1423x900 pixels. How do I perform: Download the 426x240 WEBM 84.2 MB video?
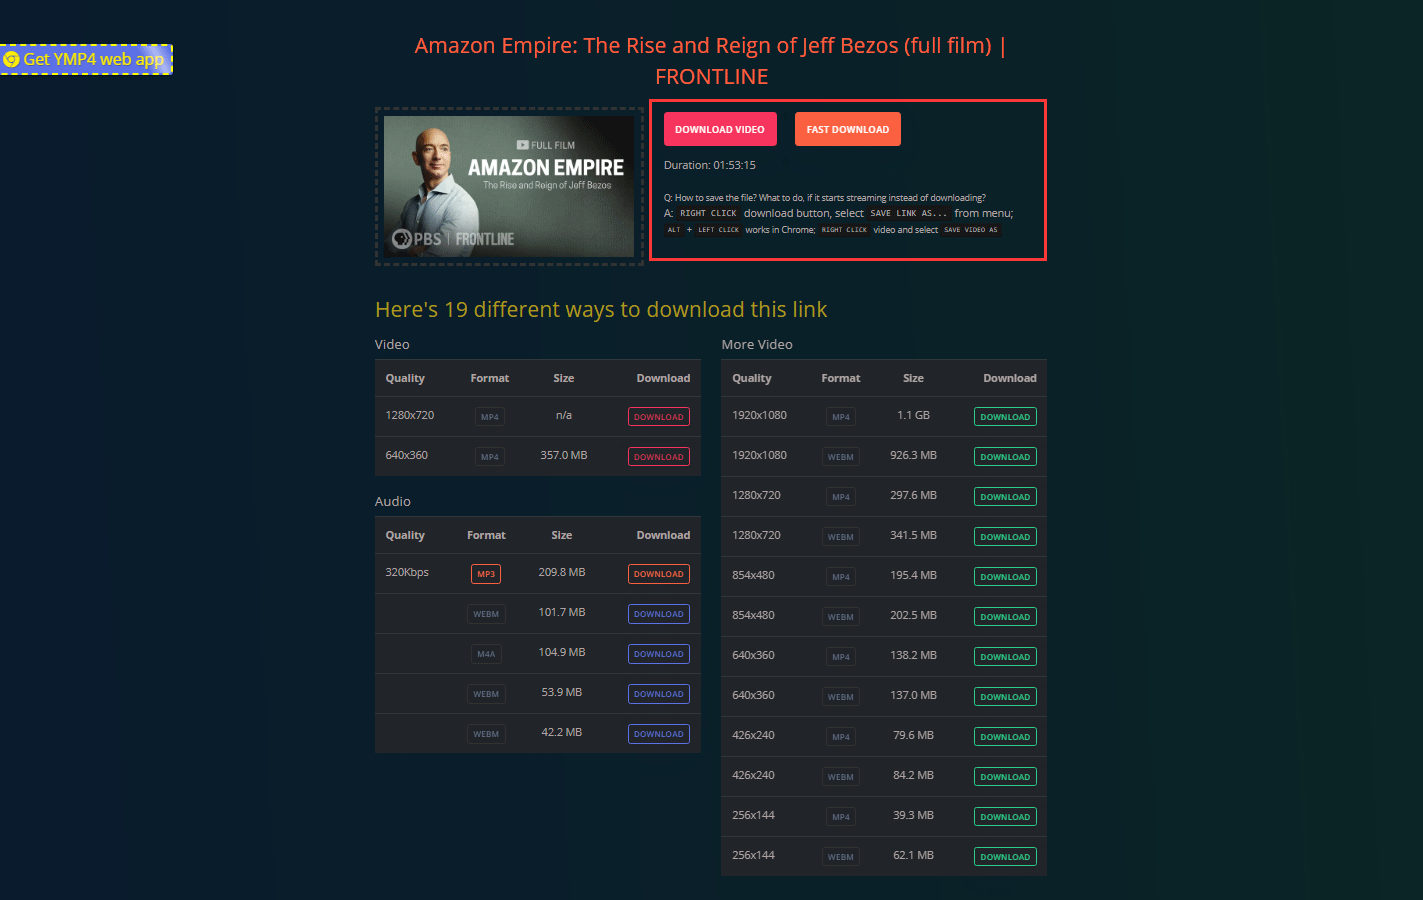pyautogui.click(x=1005, y=777)
